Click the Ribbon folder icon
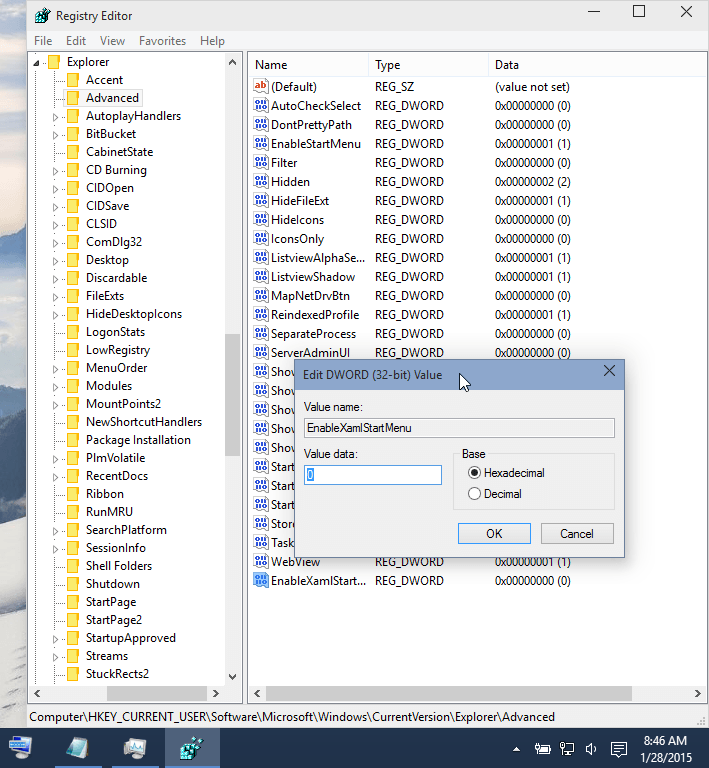The height and width of the screenshot is (768, 709). click(72, 494)
